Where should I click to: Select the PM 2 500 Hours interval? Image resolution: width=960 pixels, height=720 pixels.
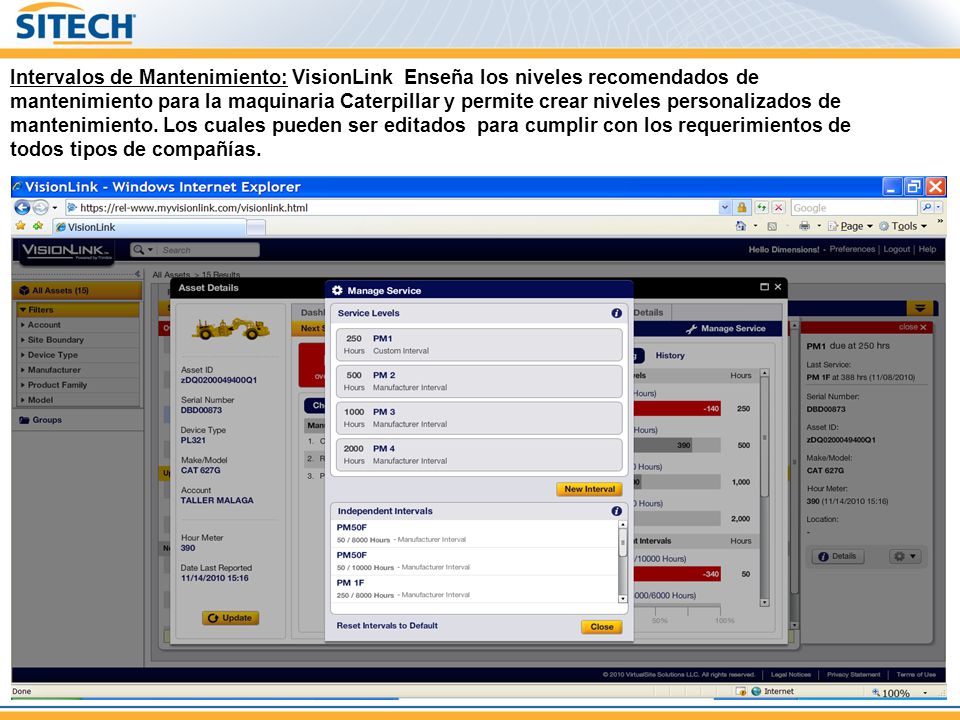click(x=479, y=381)
